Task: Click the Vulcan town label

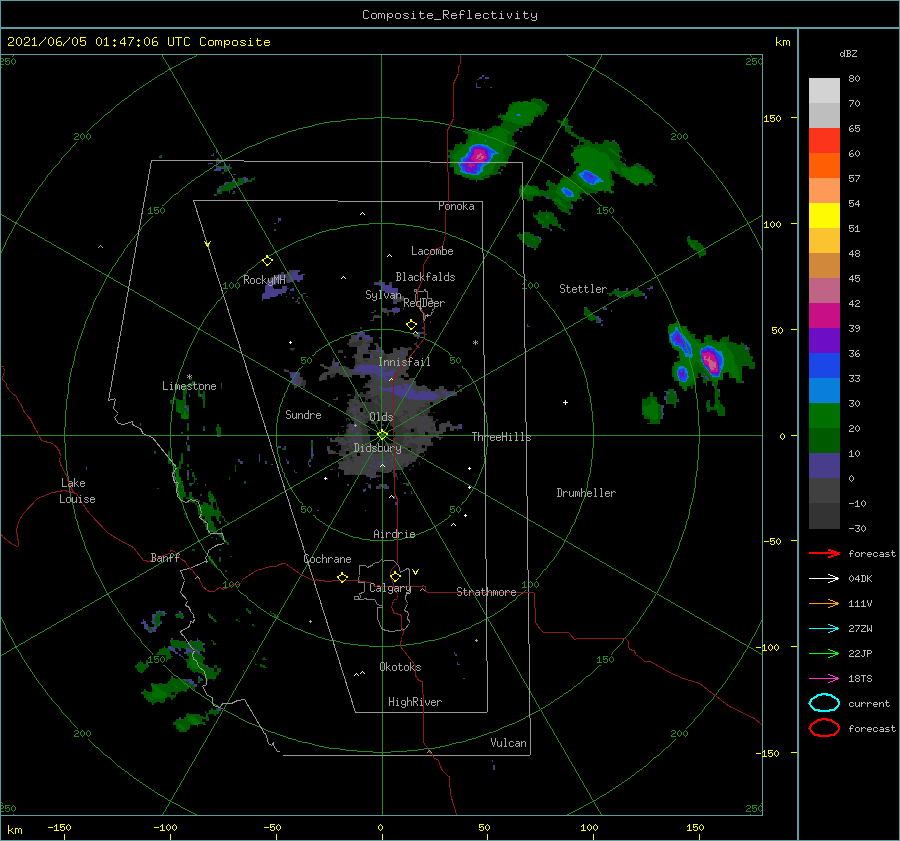Action: 508,743
